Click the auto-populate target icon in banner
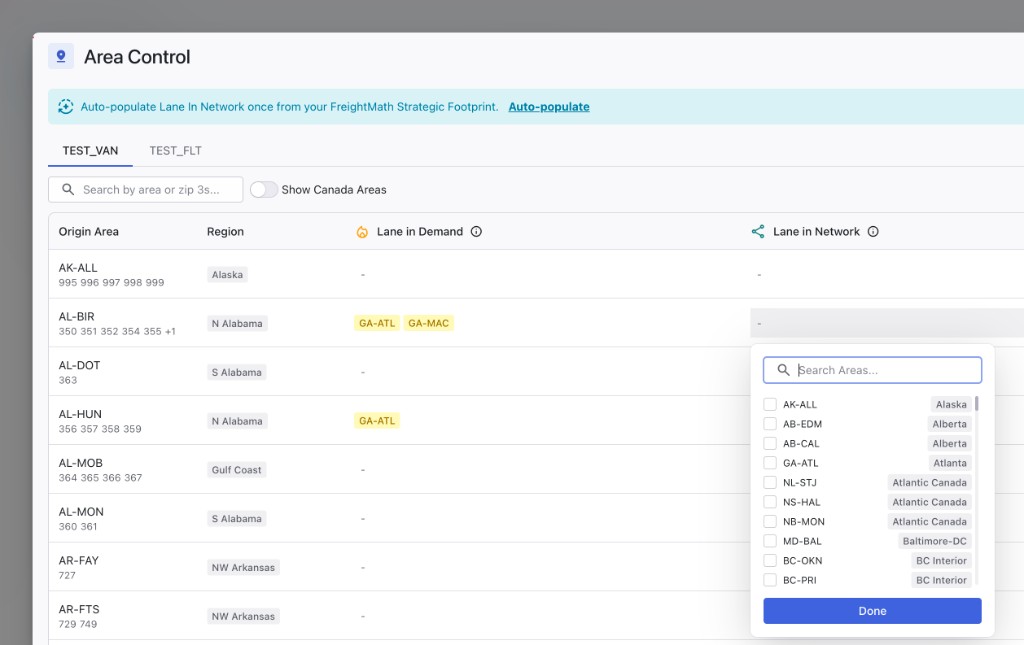The width and height of the screenshot is (1024, 645). tap(65, 106)
